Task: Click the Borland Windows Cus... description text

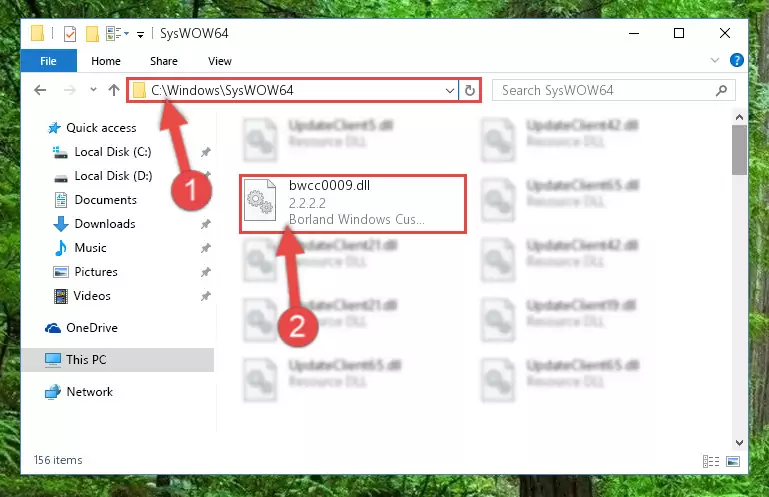Action: pyautogui.click(x=357, y=219)
